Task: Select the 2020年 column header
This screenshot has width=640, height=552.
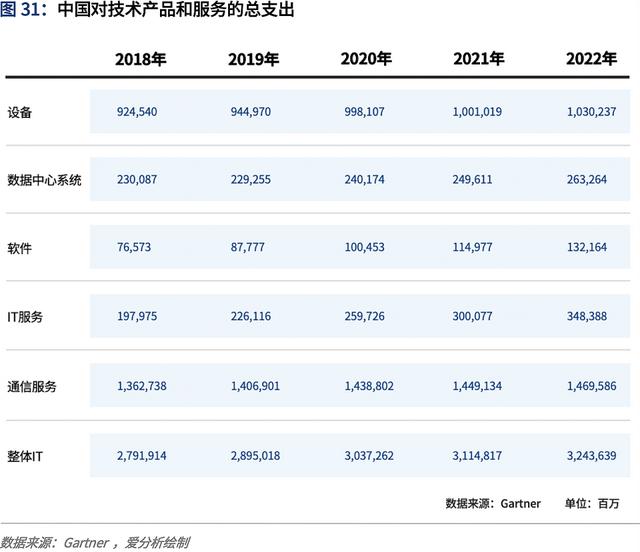Action: point(366,59)
